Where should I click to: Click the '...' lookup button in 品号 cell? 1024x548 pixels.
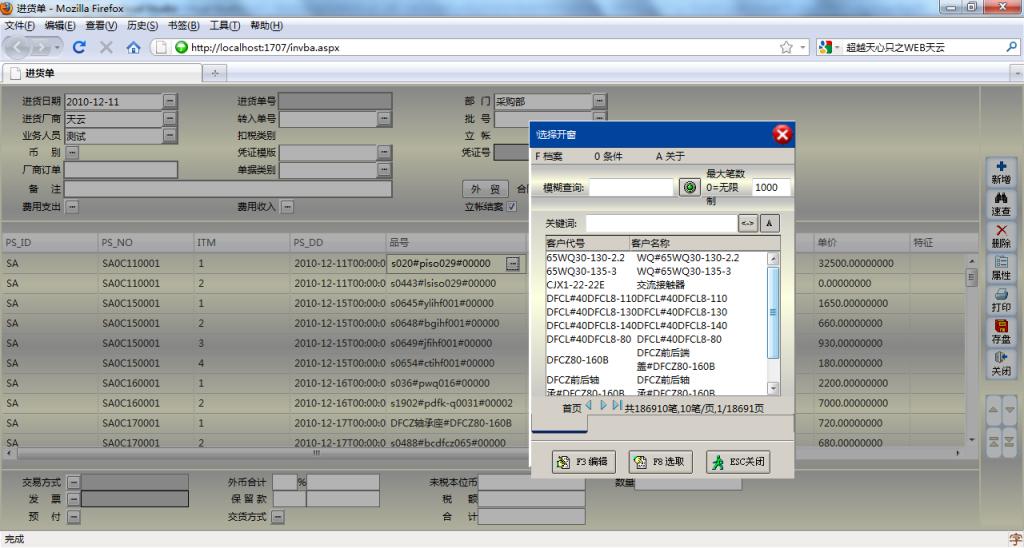coord(513,263)
